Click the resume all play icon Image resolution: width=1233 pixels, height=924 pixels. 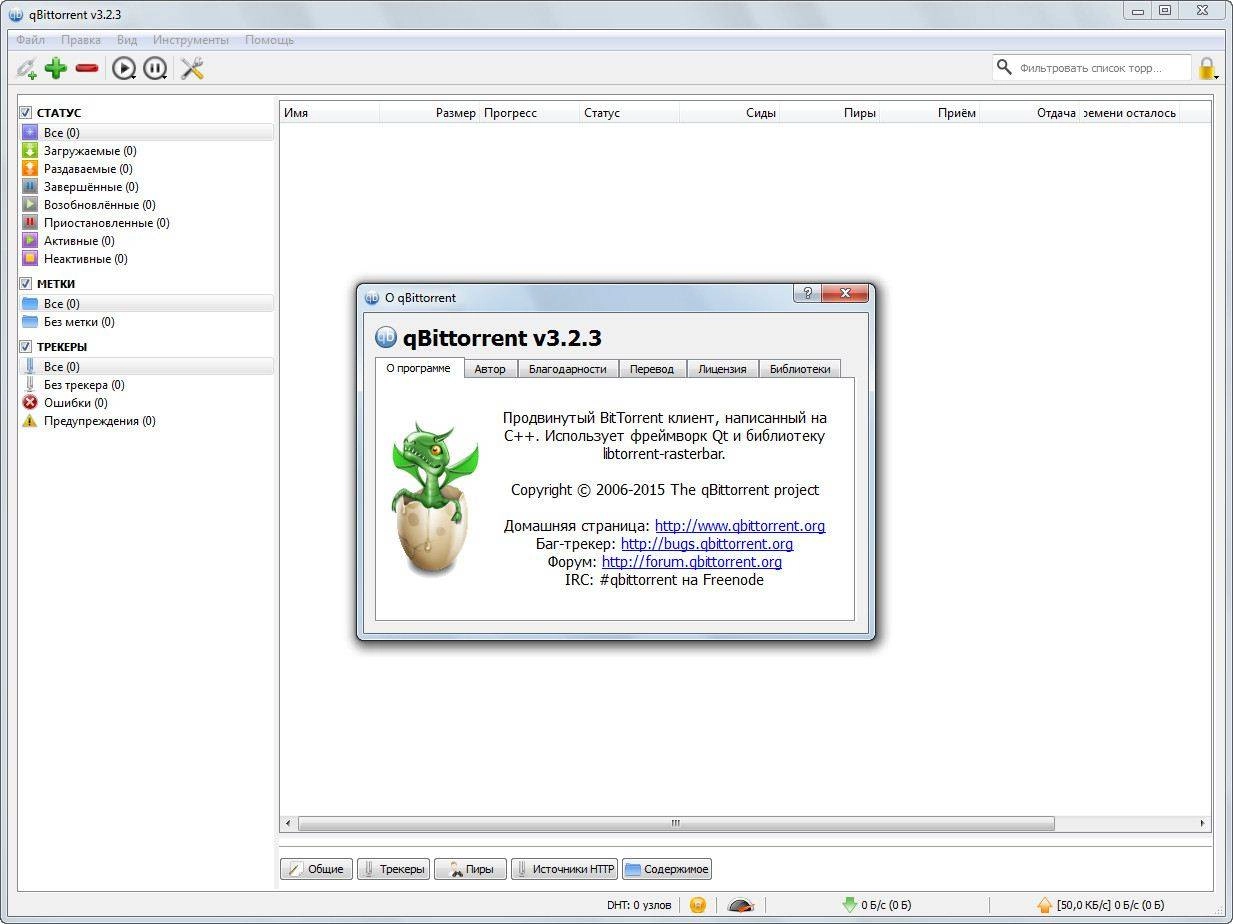(124, 68)
